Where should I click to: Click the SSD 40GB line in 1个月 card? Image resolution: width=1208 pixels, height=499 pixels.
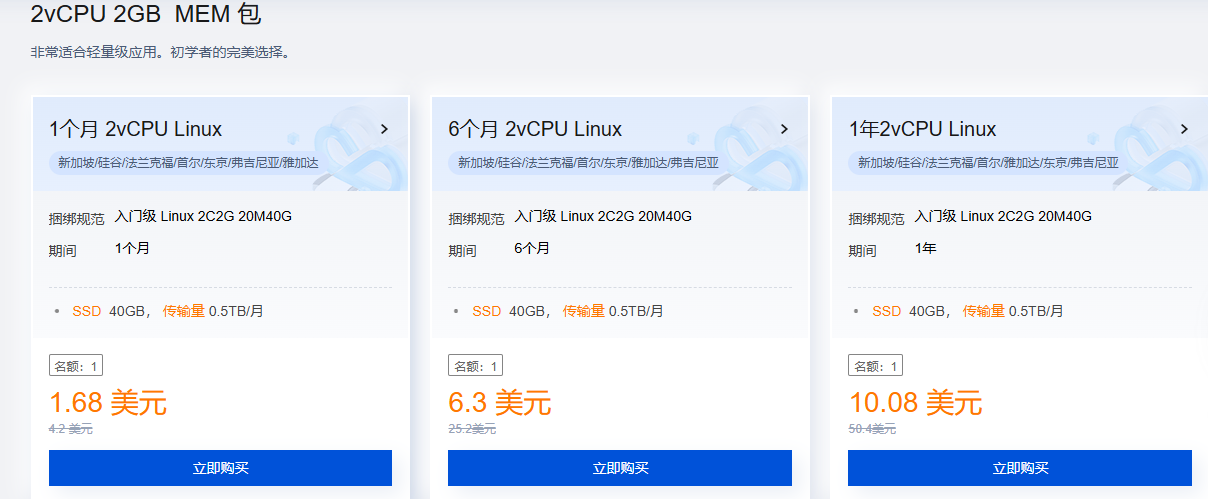[168, 311]
